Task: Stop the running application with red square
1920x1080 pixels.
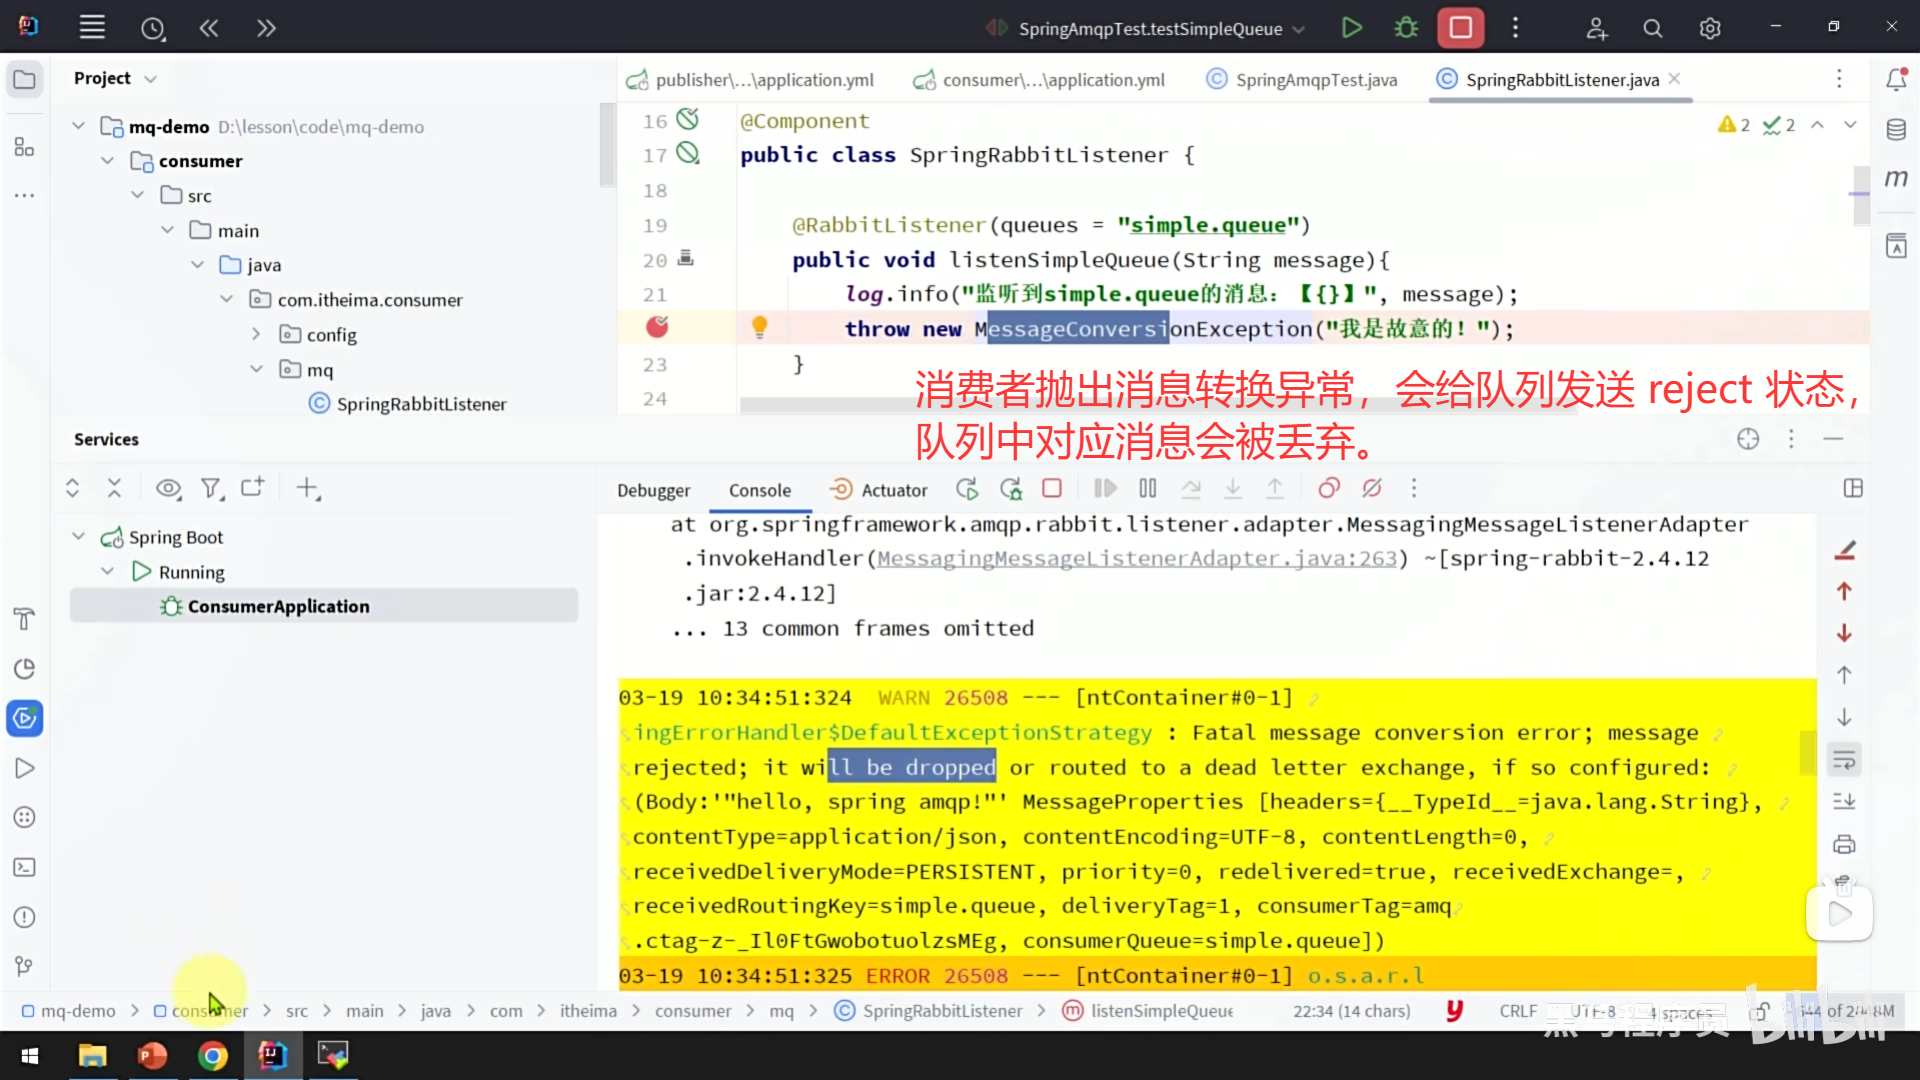Action: [x=1460, y=28]
